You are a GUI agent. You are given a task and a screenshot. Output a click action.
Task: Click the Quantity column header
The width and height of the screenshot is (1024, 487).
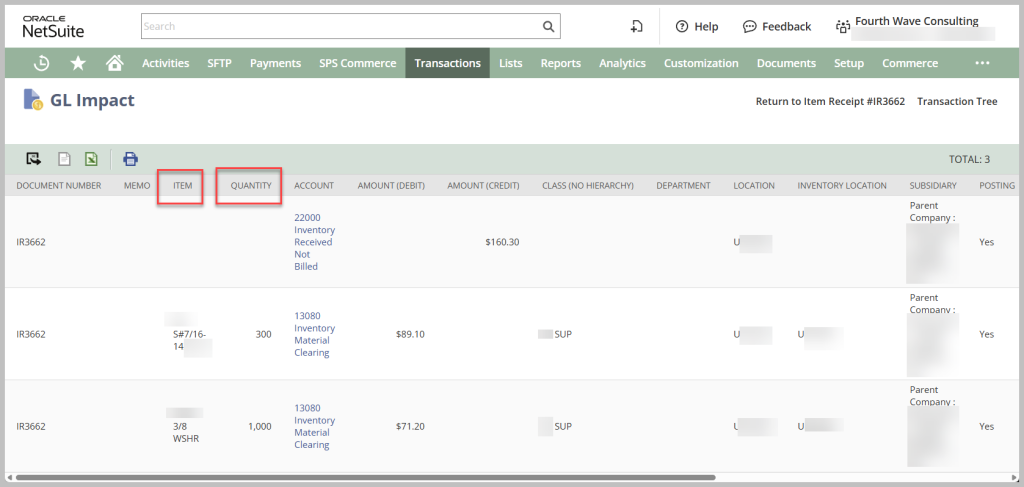tap(251, 185)
